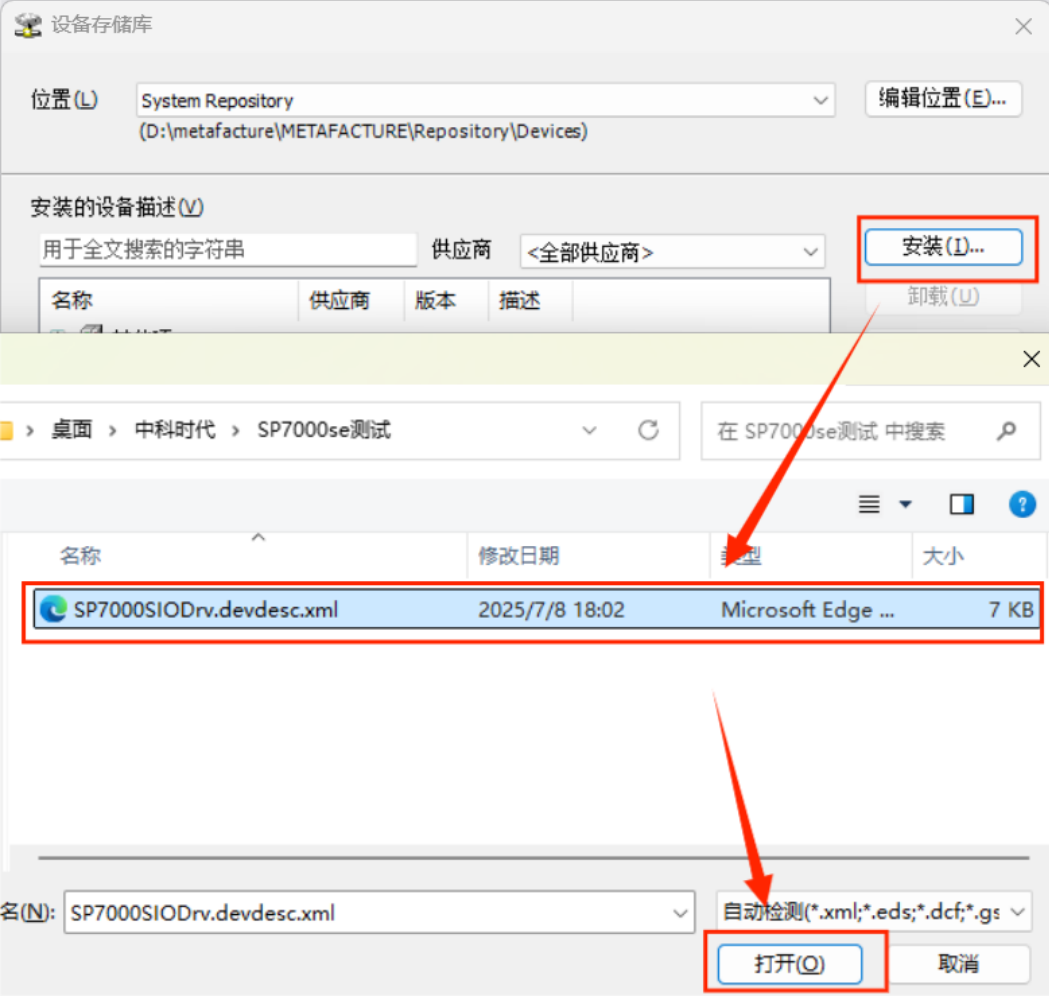Select SP7000se测试 breadcrumb segment
The width and height of the screenshot is (1049, 1006).
click(324, 429)
